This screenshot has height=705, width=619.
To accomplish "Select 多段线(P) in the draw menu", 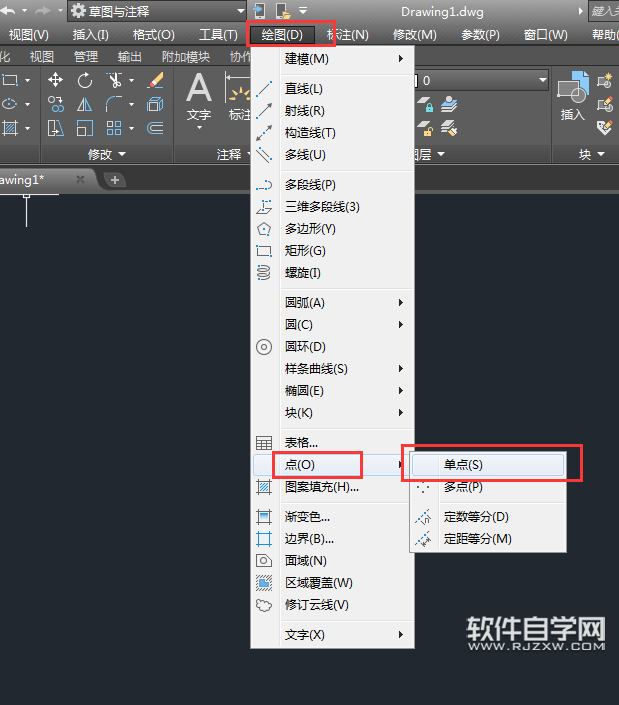I will click(333, 185).
